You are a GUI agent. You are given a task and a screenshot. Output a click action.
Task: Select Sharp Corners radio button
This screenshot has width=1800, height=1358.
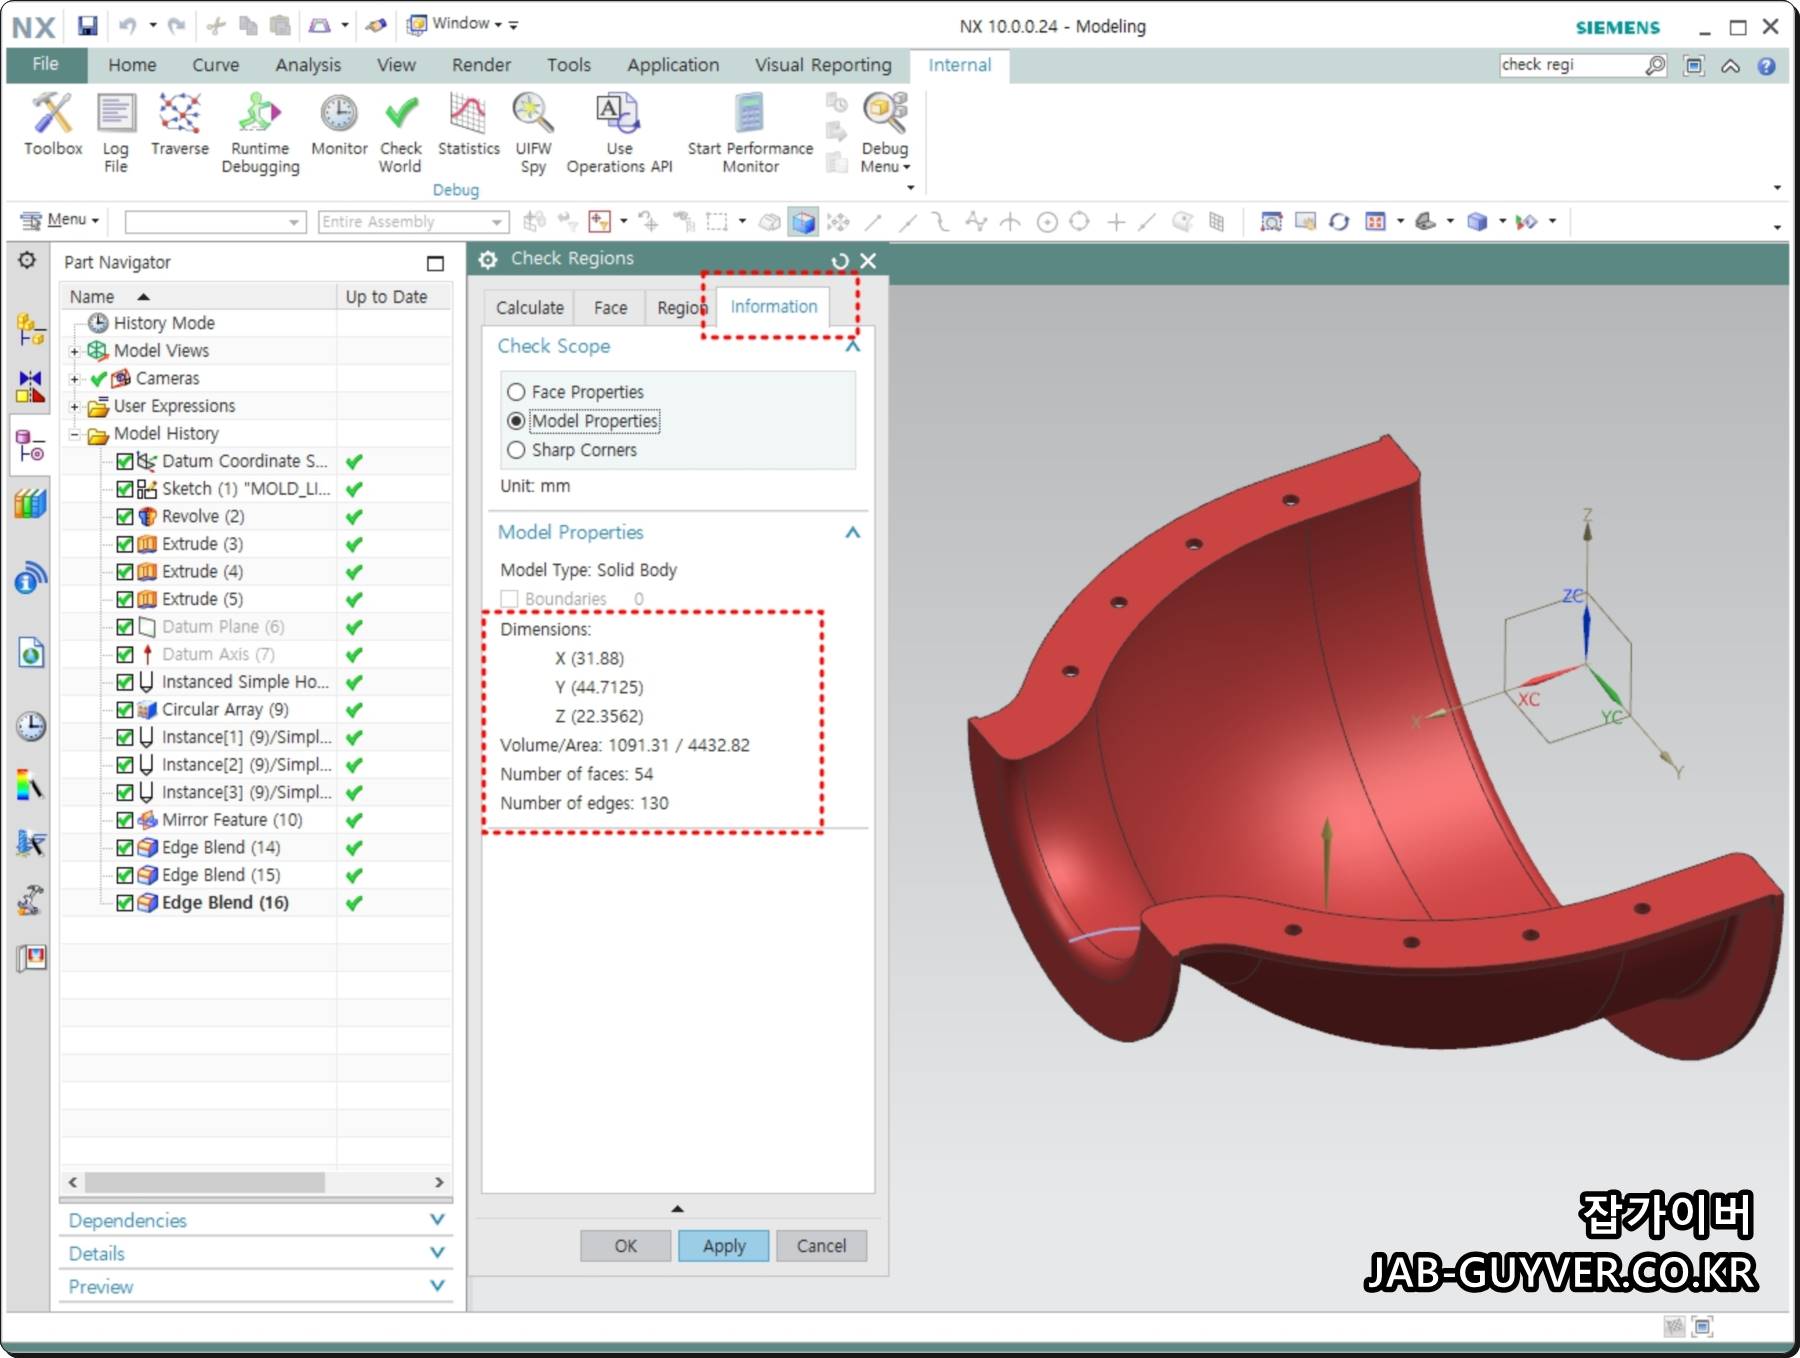point(516,450)
